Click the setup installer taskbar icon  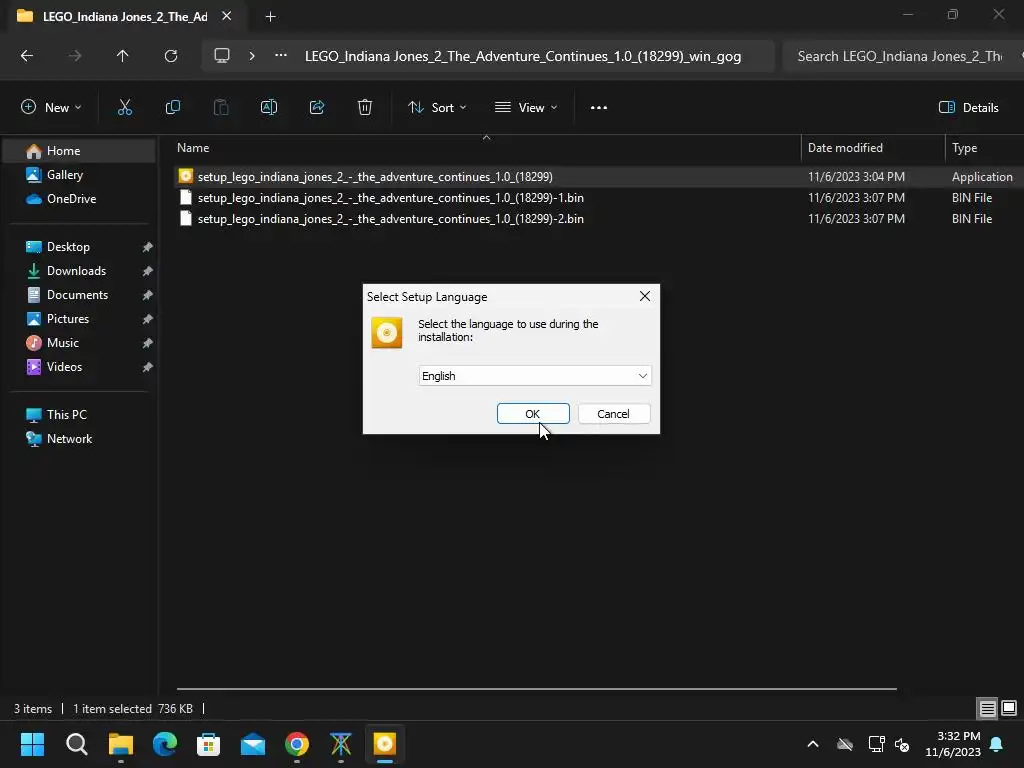(385, 744)
